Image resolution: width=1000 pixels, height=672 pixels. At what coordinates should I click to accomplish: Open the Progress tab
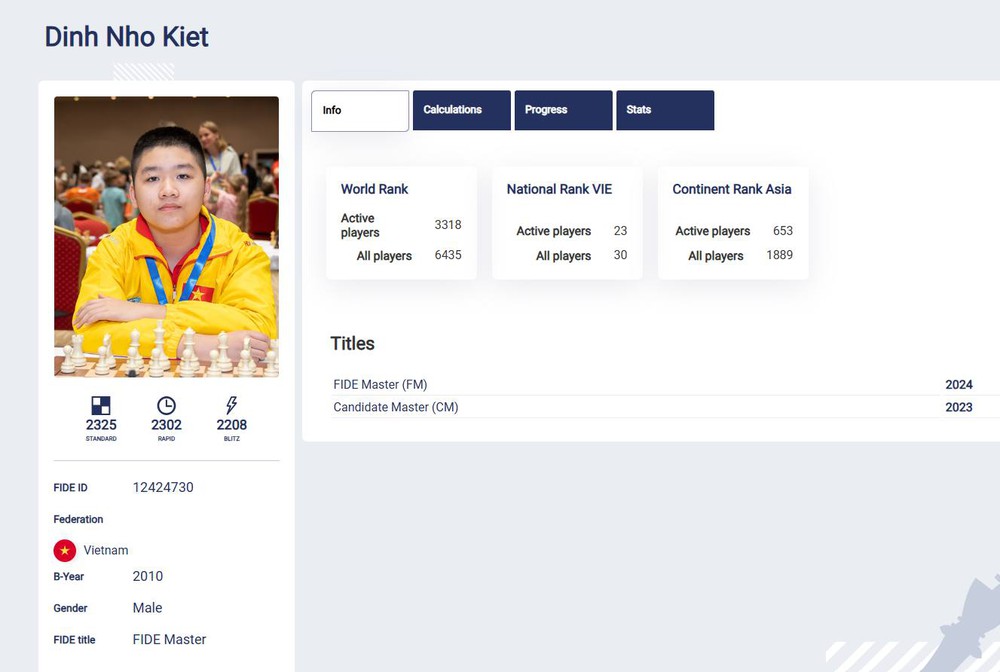pyautogui.click(x=563, y=110)
